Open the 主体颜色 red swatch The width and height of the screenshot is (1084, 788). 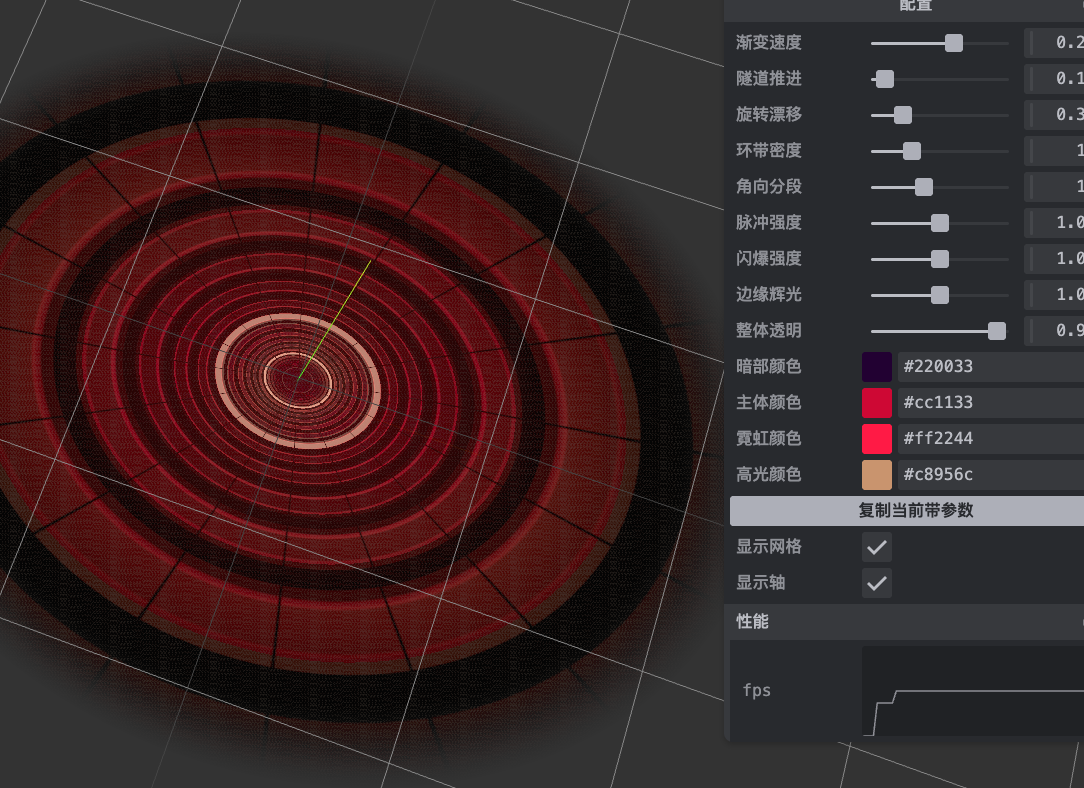coord(877,402)
